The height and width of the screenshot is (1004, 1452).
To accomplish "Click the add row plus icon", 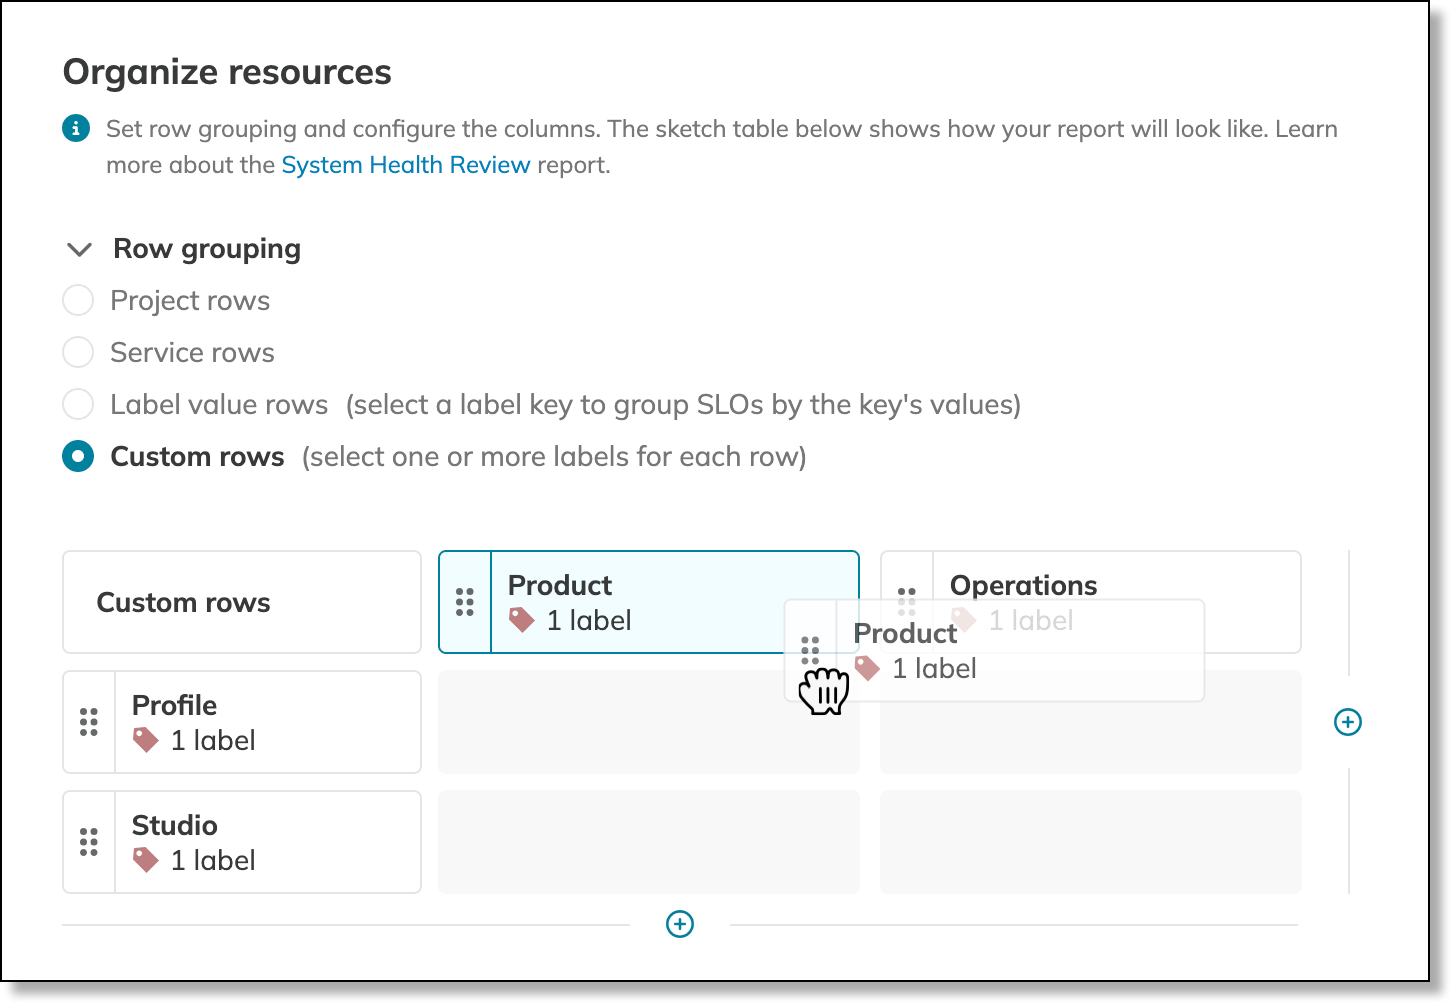I will tap(680, 924).
